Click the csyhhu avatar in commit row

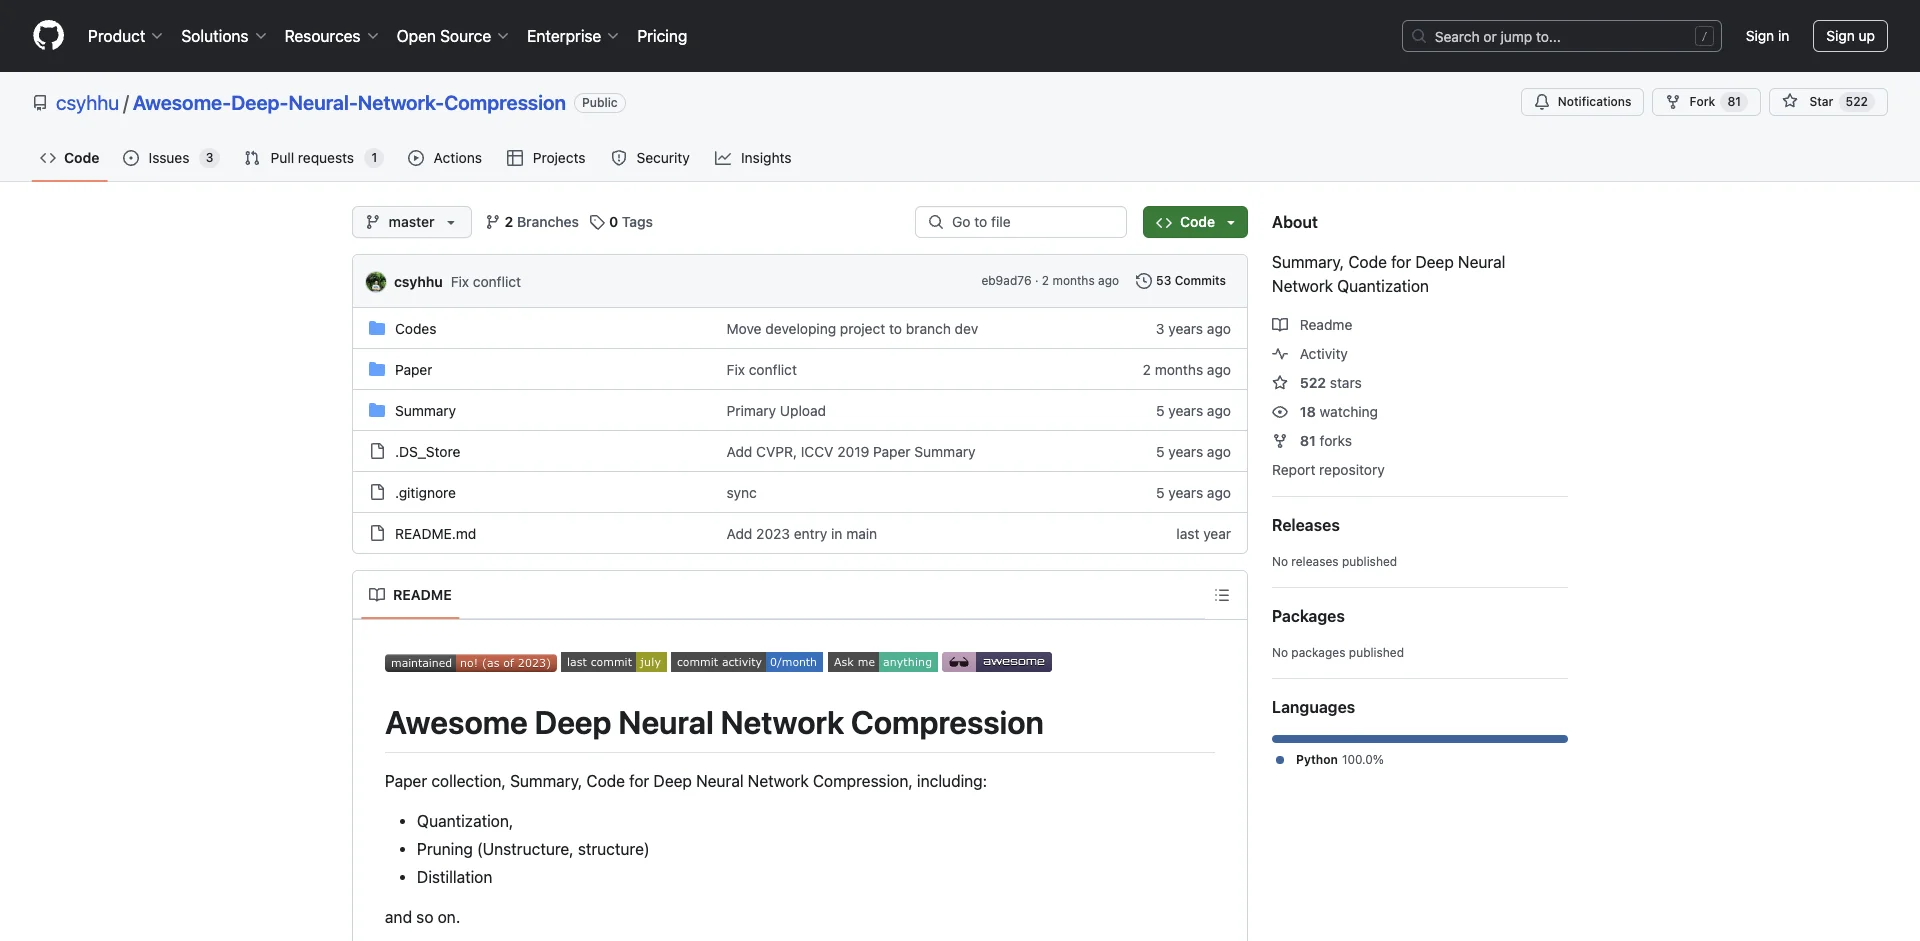376,282
